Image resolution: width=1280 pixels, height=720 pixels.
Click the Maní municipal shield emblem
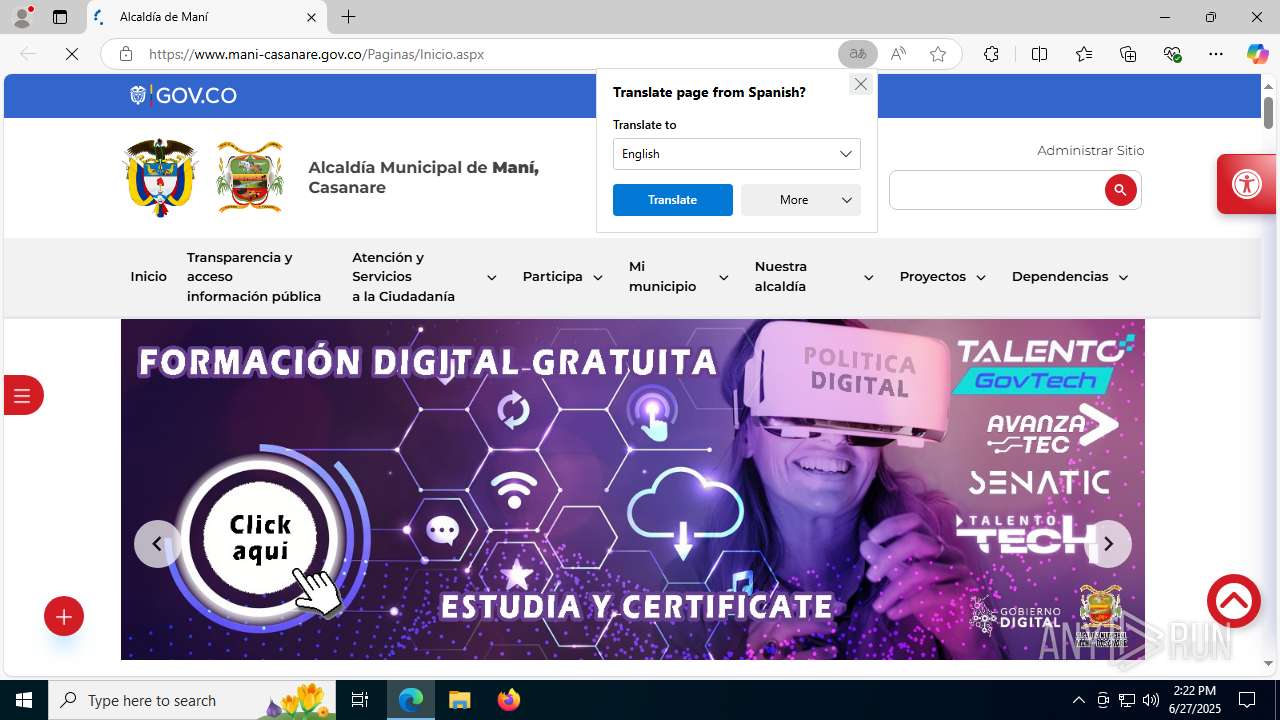pos(250,177)
